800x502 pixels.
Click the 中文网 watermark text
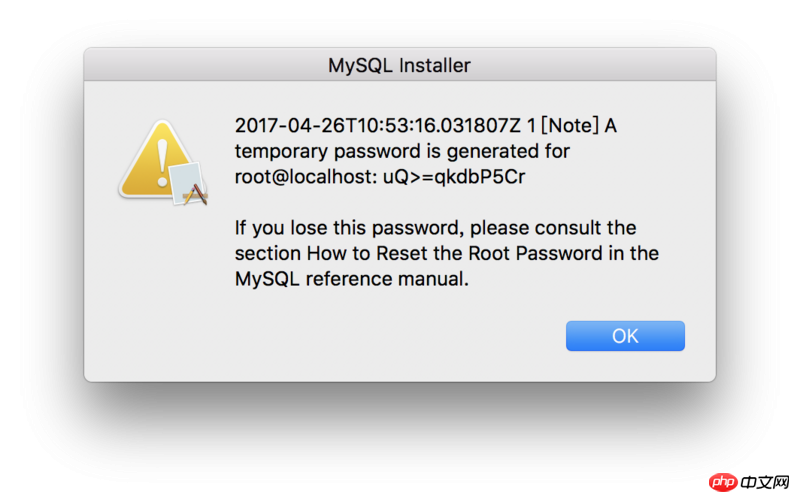pos(765,482)
